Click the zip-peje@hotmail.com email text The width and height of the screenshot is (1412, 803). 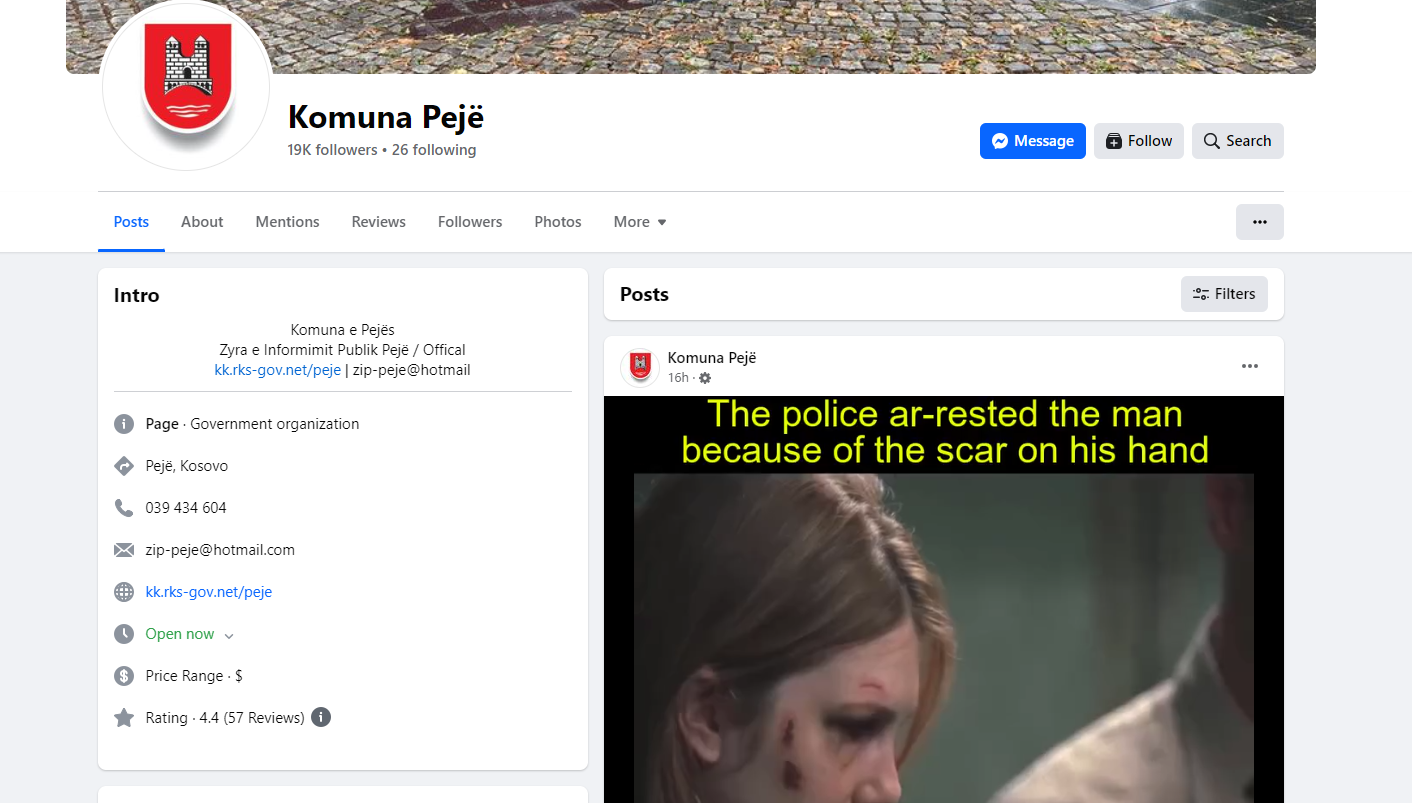click(x=220, y=550)
